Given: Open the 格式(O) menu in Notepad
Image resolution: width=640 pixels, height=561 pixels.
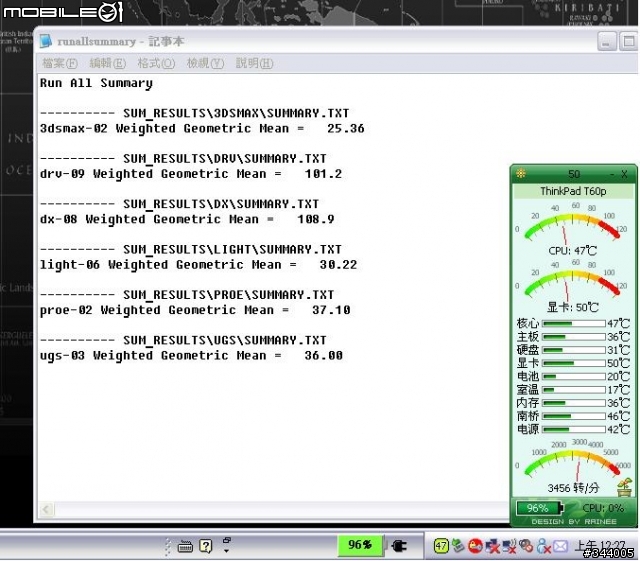Looking at the screenshot, I should [156, 63].
